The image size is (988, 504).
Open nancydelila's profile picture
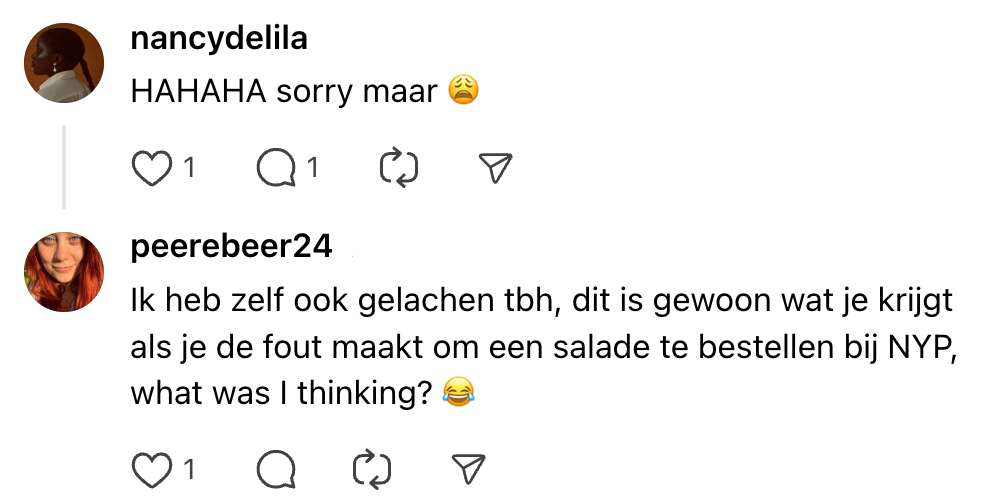[x=64, y=63]
